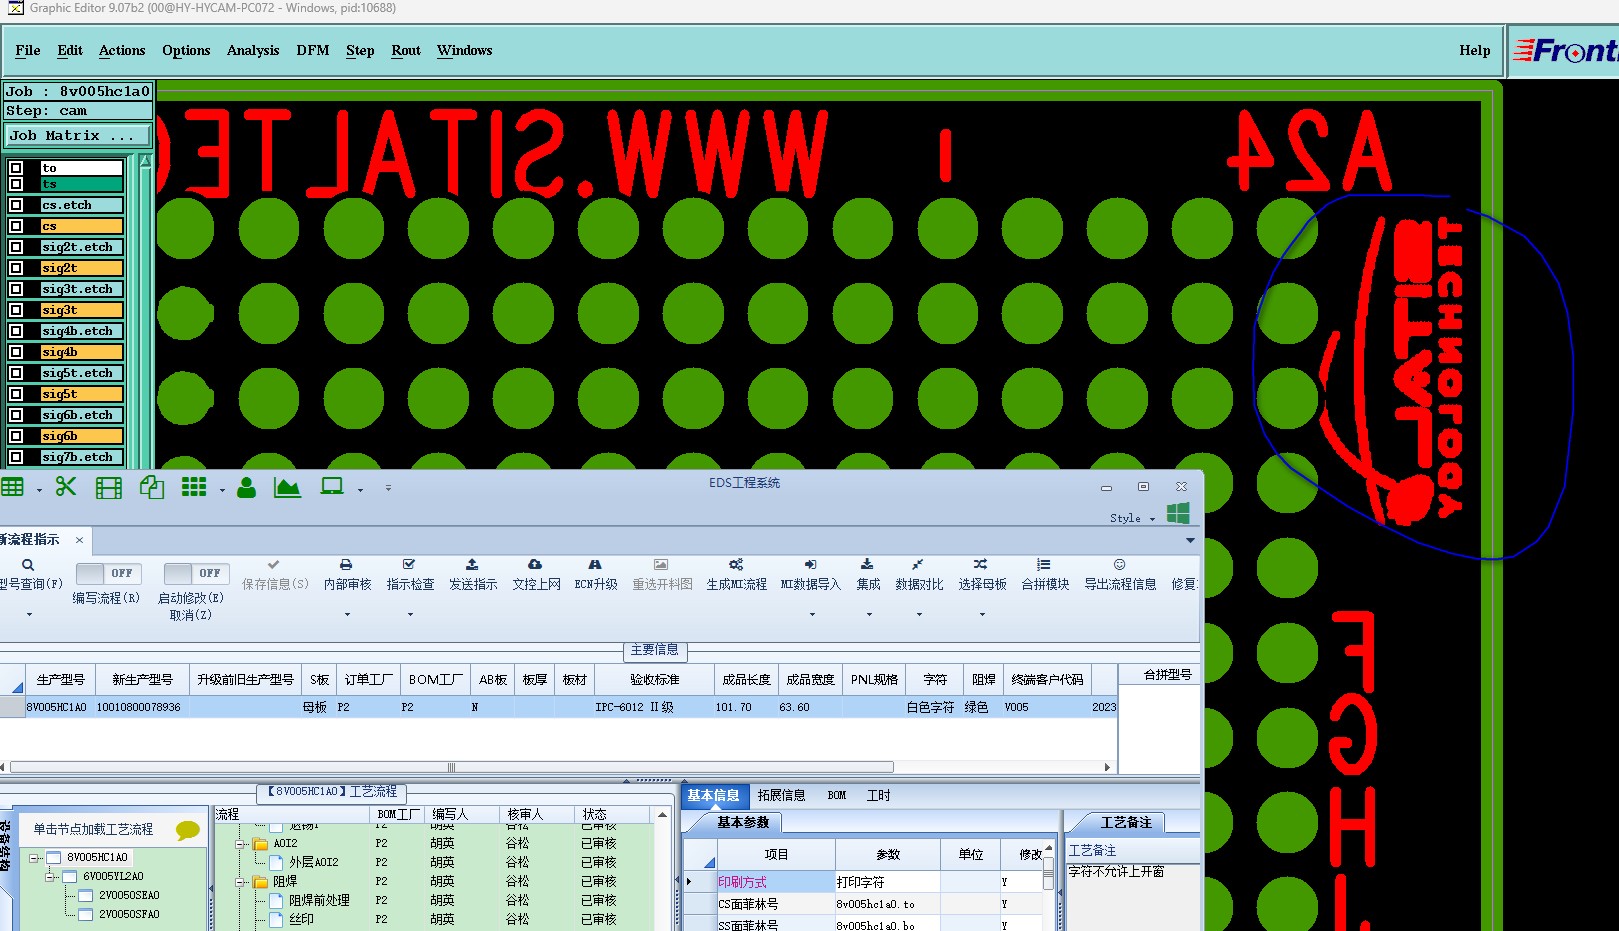Viewport: 1619px width, 931px height.
Task: Click 集成 download icon
Action: 867,565
